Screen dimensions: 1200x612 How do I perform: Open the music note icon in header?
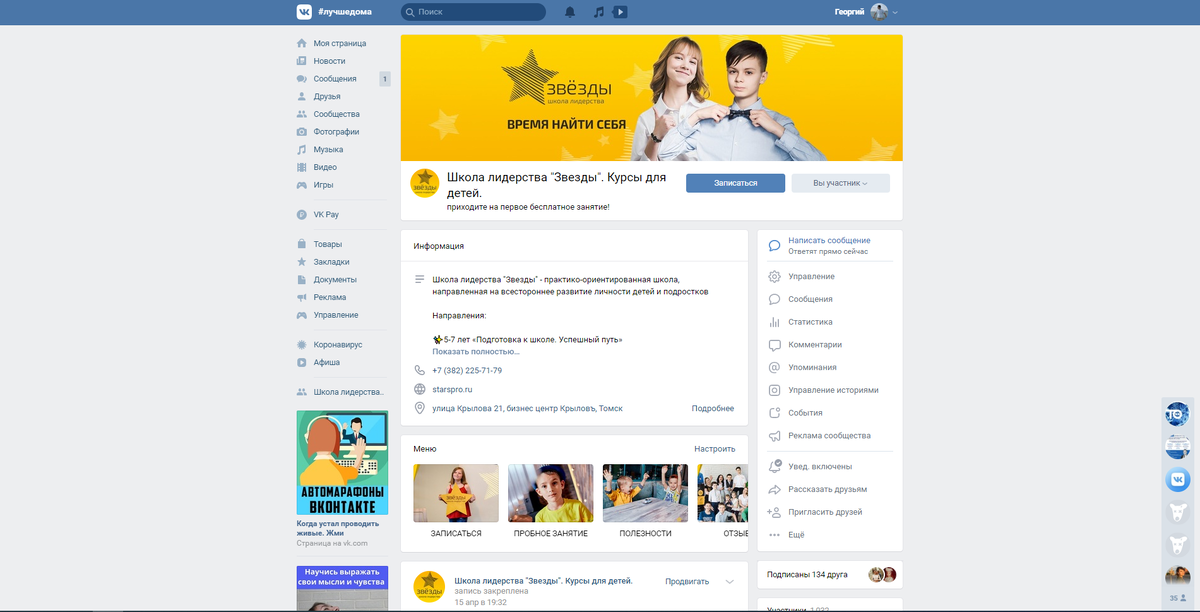point(598,12)
